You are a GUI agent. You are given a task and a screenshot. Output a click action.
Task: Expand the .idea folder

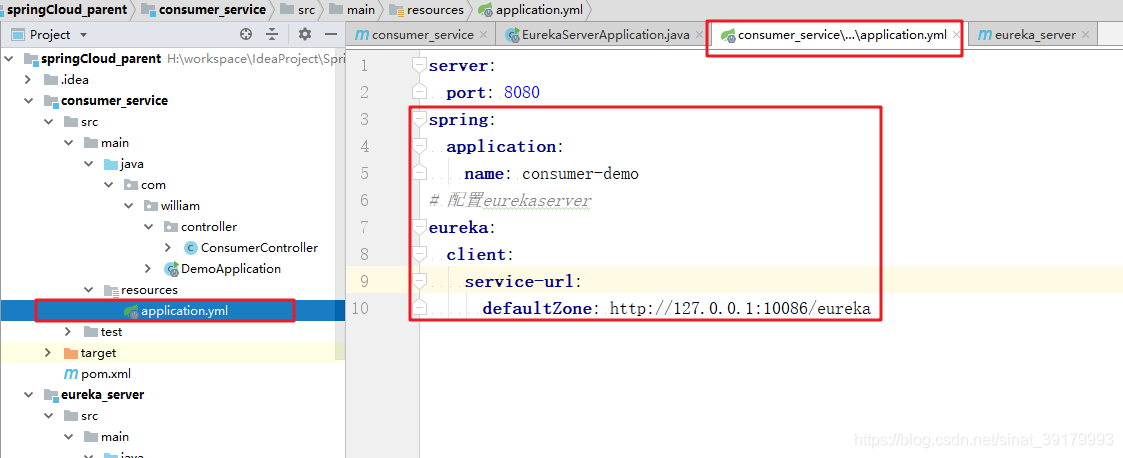point(28,80)
